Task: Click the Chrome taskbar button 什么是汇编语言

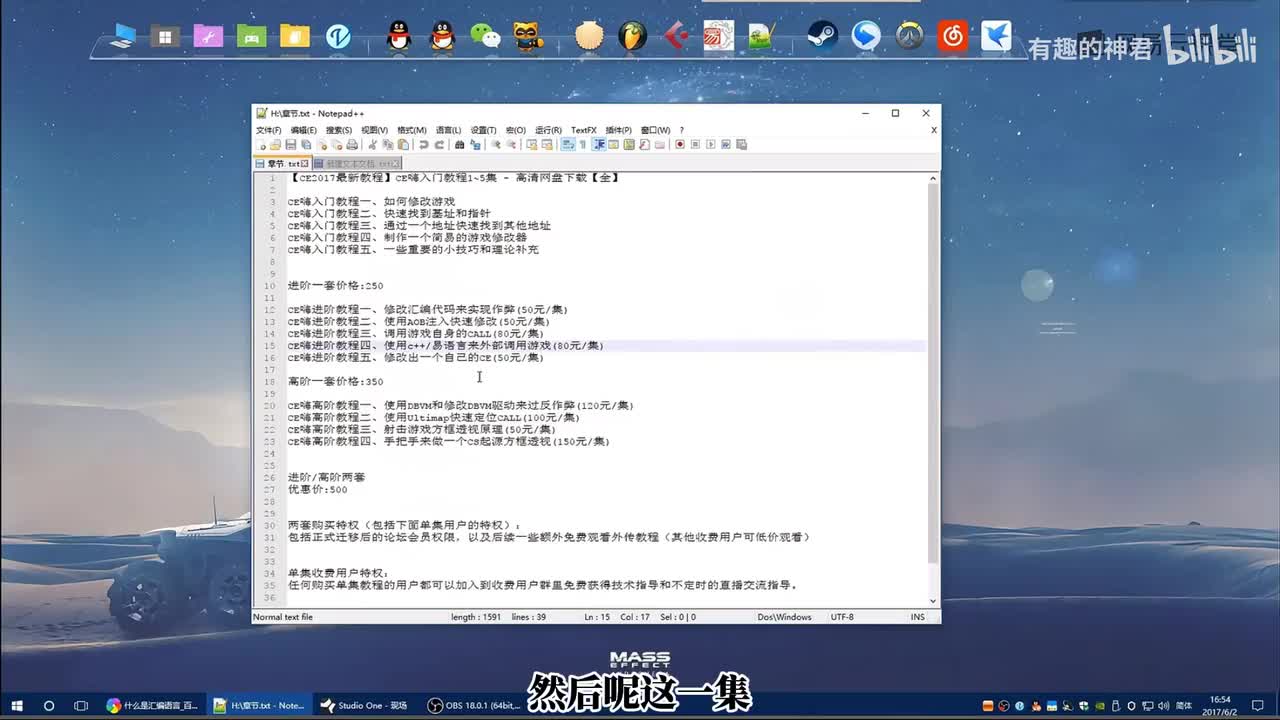Action: 154,706
